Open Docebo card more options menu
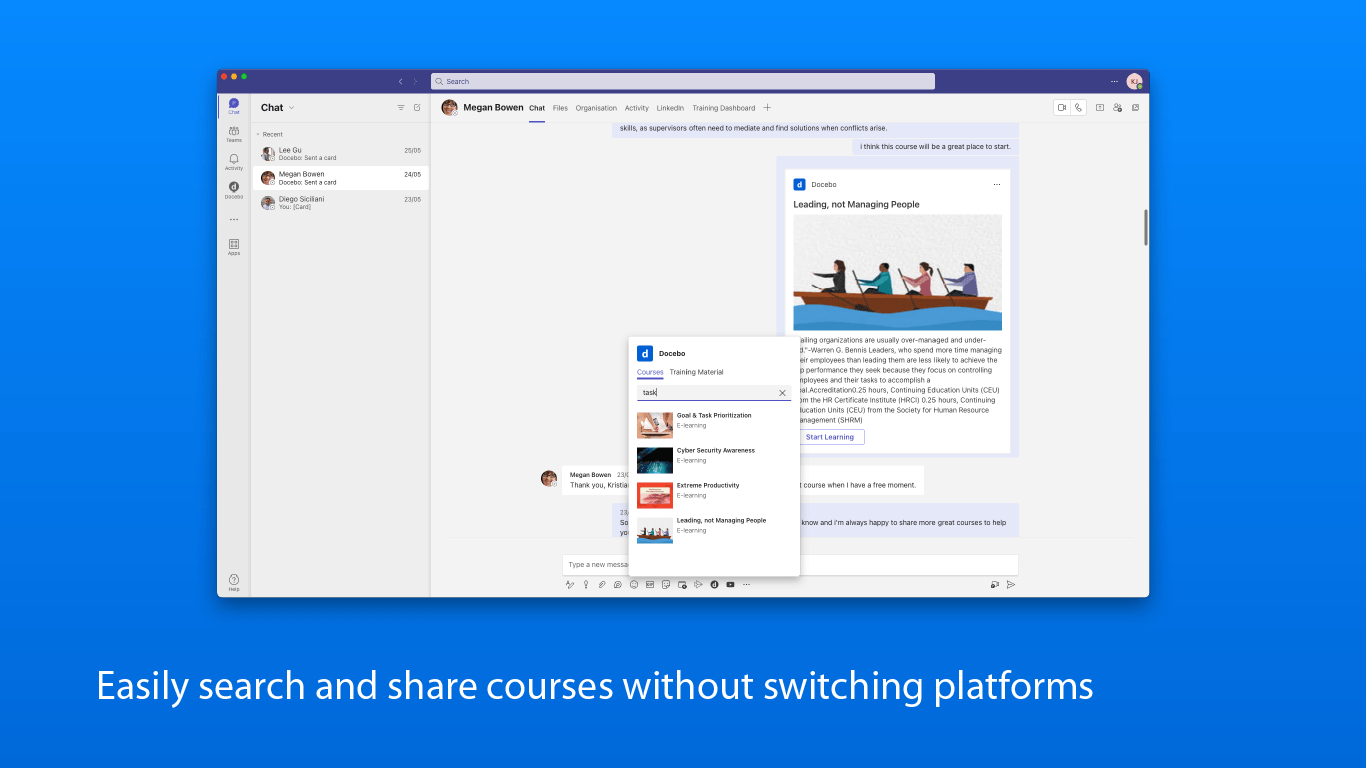The width and height of the screenshot is (1366, 768). [x=996, y=184]
